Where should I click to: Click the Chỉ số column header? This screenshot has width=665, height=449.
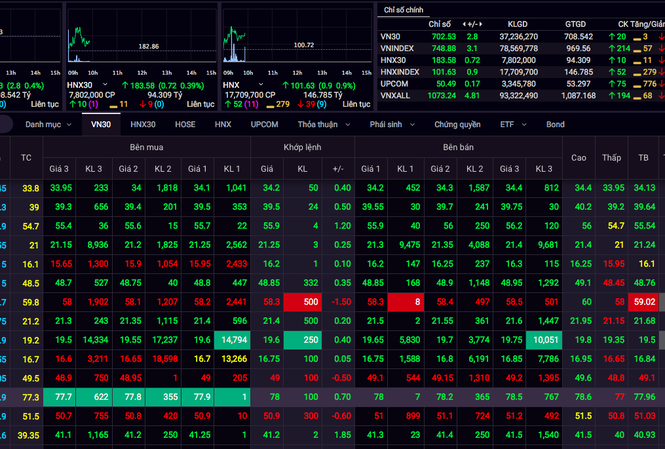pos(439,24)
